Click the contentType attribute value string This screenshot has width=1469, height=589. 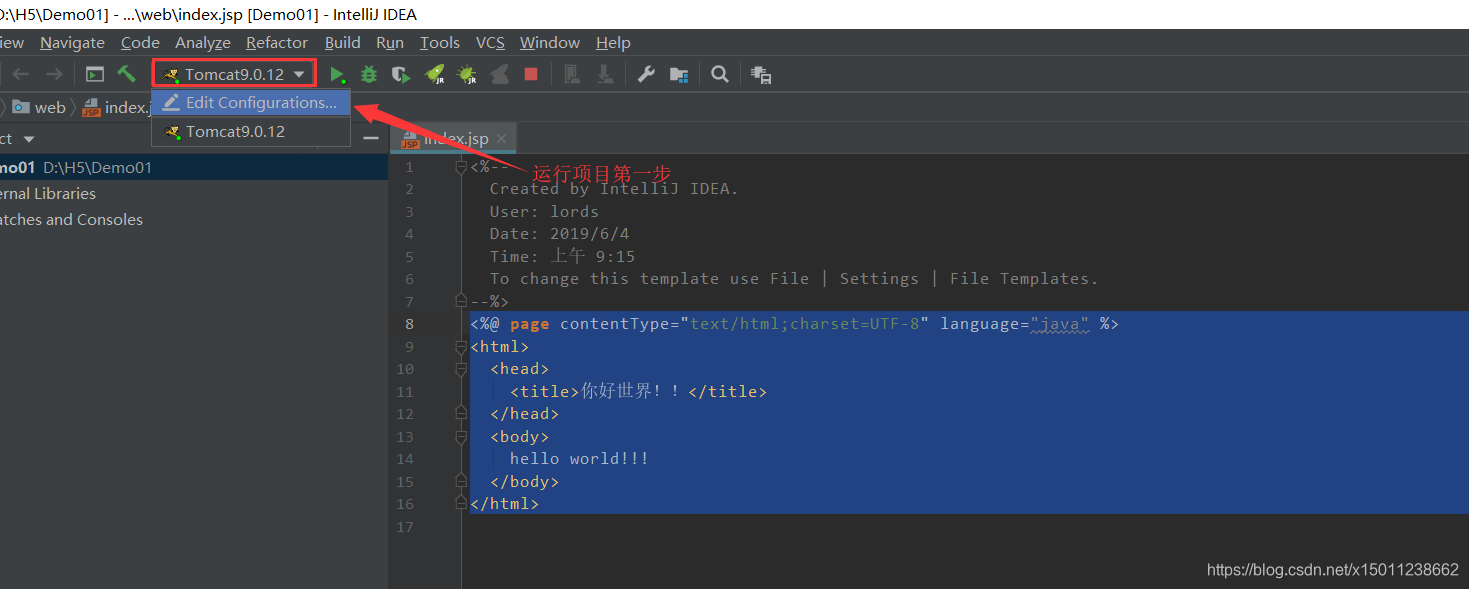coord(804,324)
